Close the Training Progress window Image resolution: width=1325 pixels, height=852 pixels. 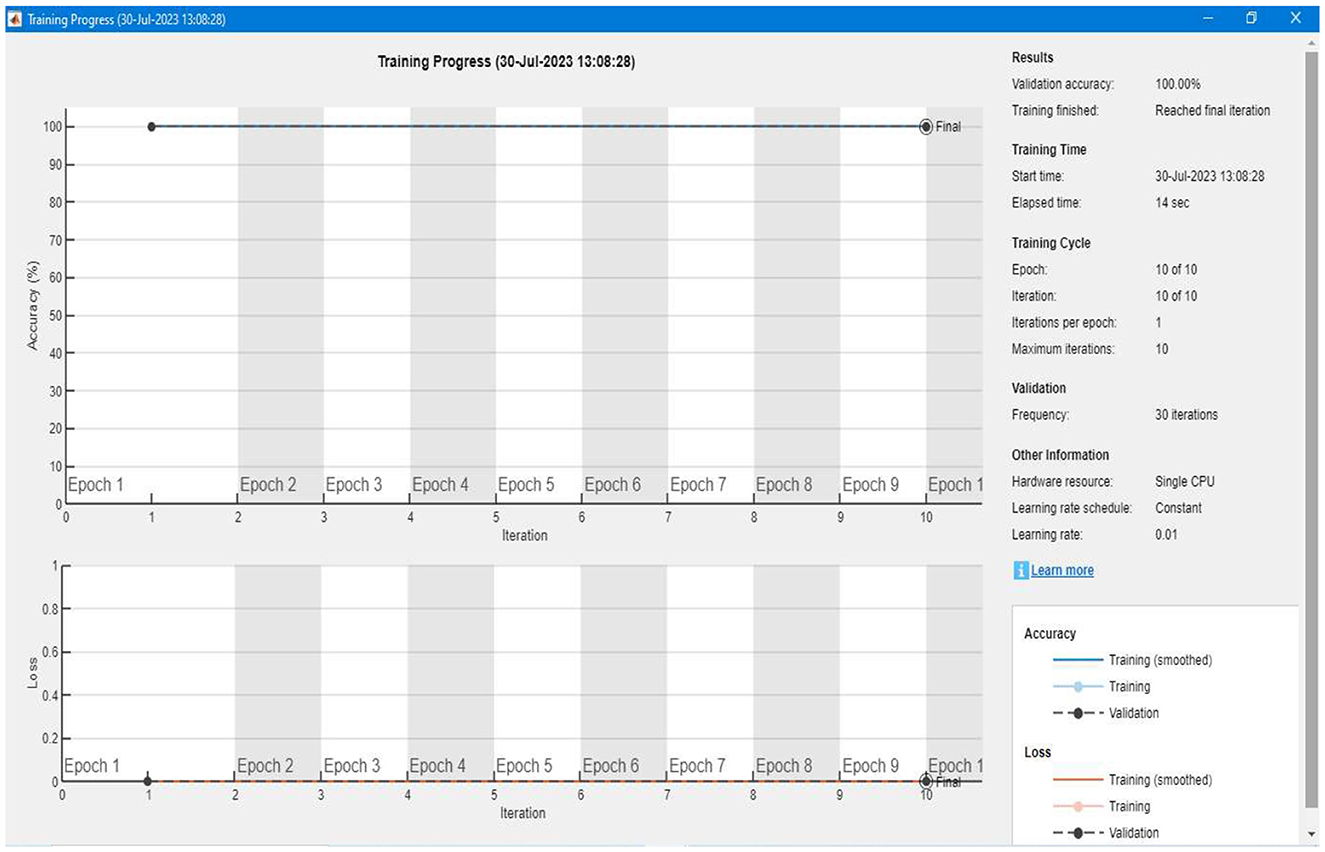pos(1296,18)
